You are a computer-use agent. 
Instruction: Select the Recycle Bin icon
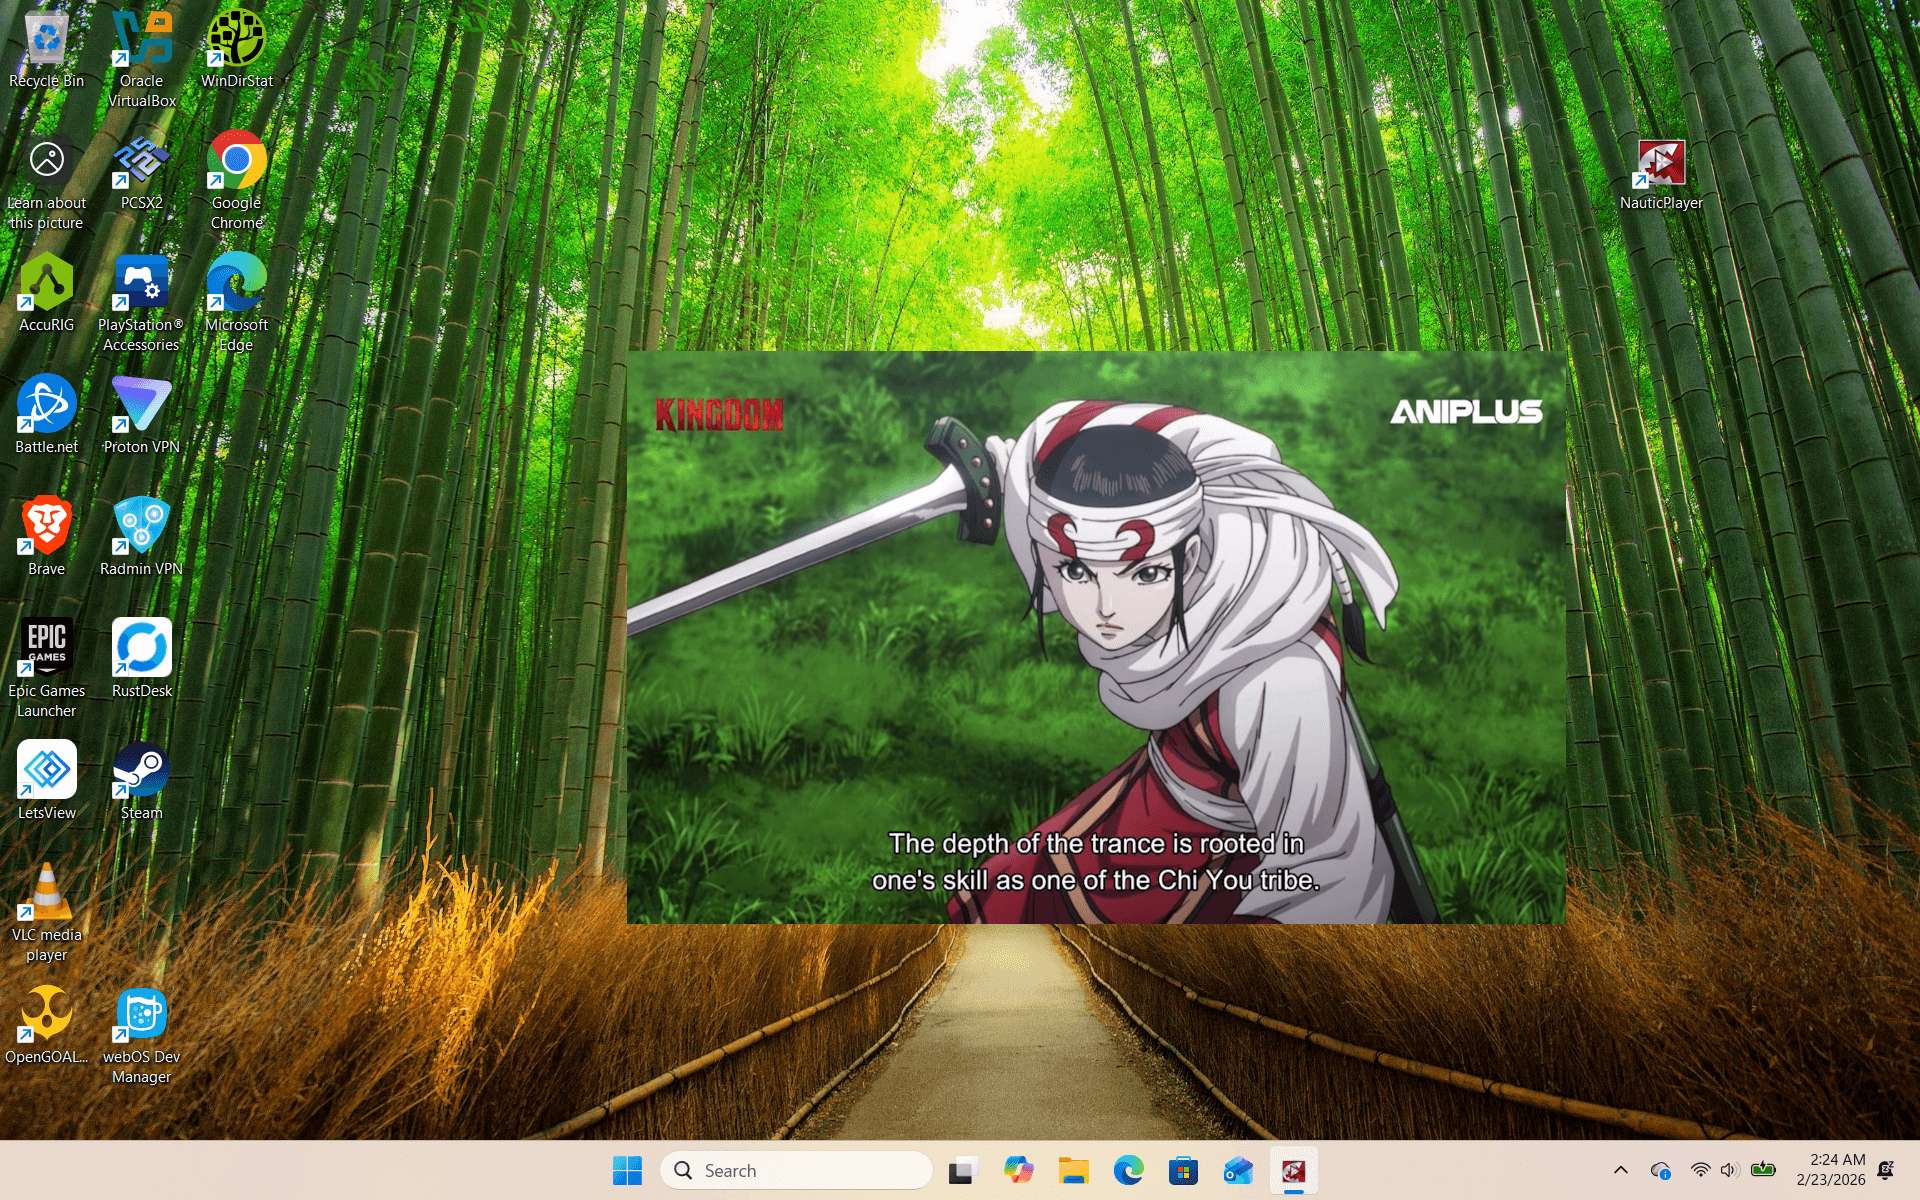[46, 40]
